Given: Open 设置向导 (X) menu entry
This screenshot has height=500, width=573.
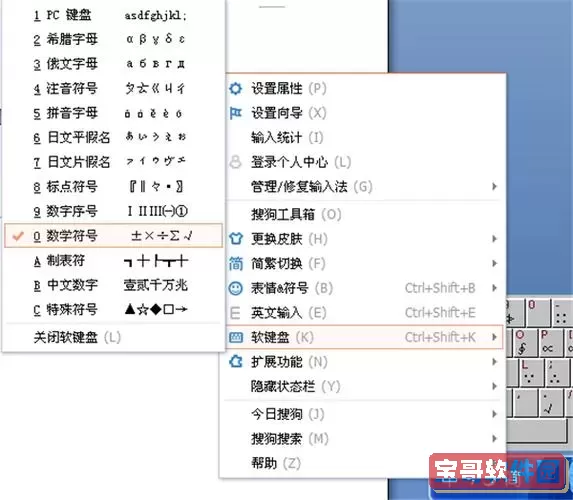Looking at the screenshot, I should [x=364, y=113].
